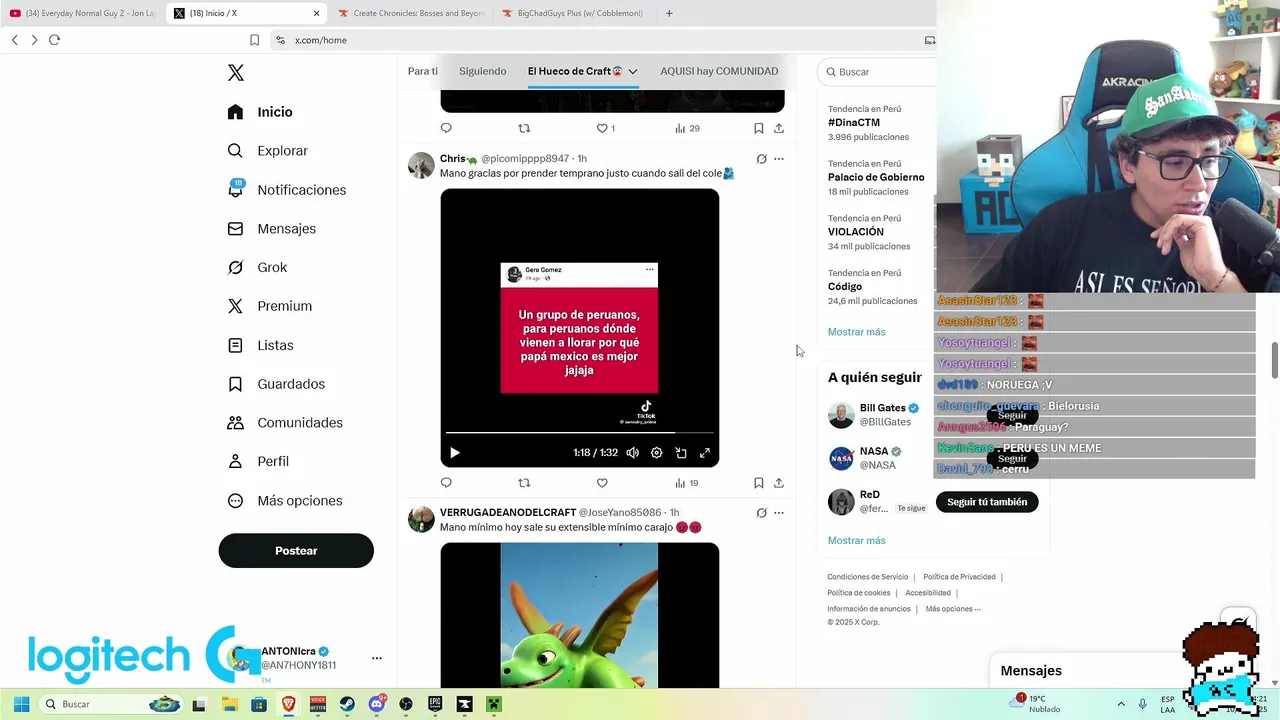1280x720 pixels.
Task: Open more options on Chris's tweet
Action: coord(779,159)
